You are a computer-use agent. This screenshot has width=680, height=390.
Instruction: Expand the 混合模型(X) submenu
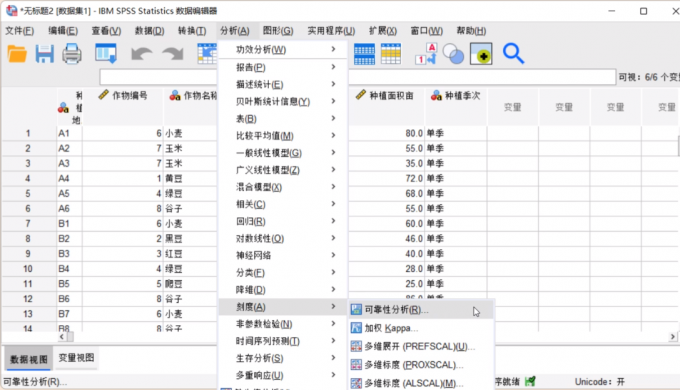coord(283,187)
